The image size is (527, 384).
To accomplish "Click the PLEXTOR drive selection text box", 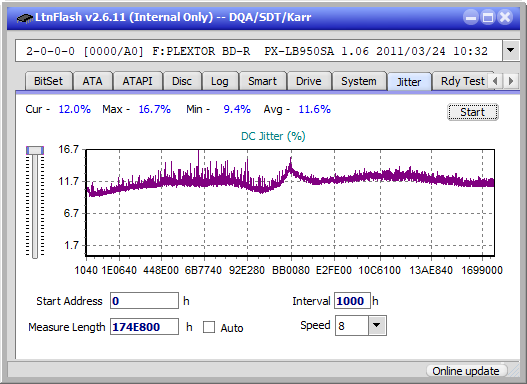I will pyautogui.click(x=259, y=51).
